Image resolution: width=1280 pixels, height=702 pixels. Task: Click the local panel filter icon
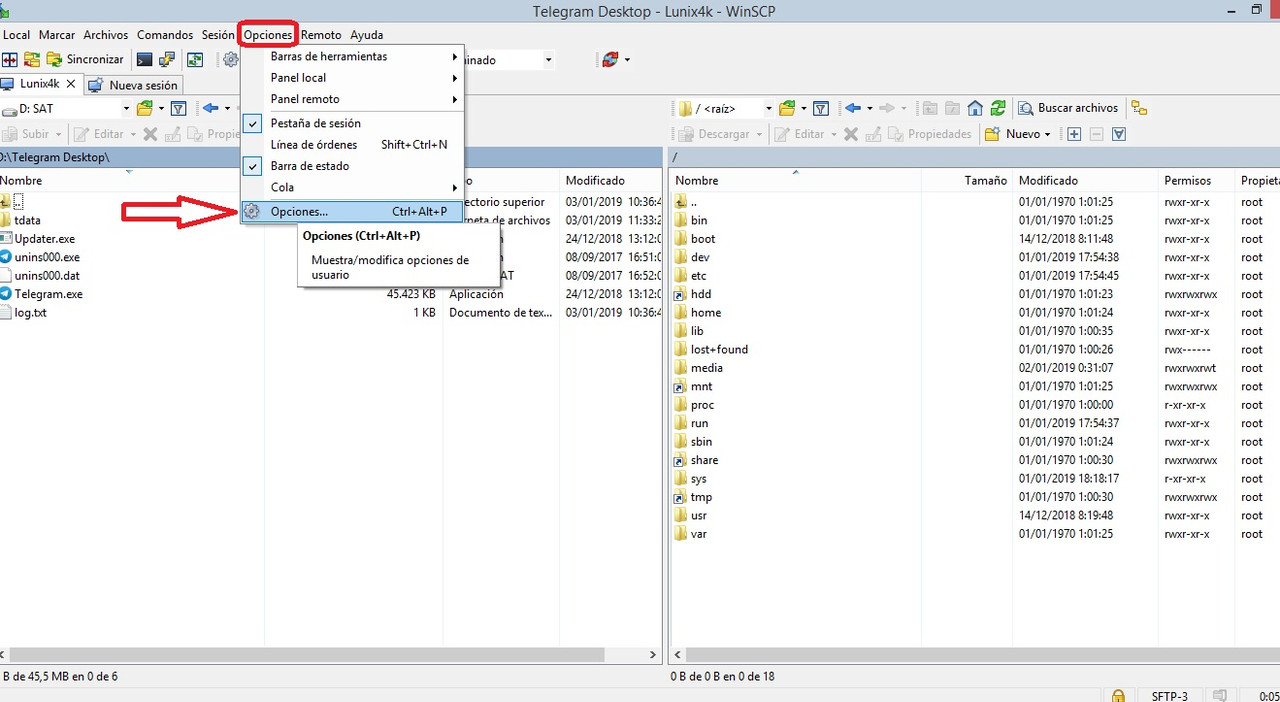pyautogui.click(x=179, y=108)
